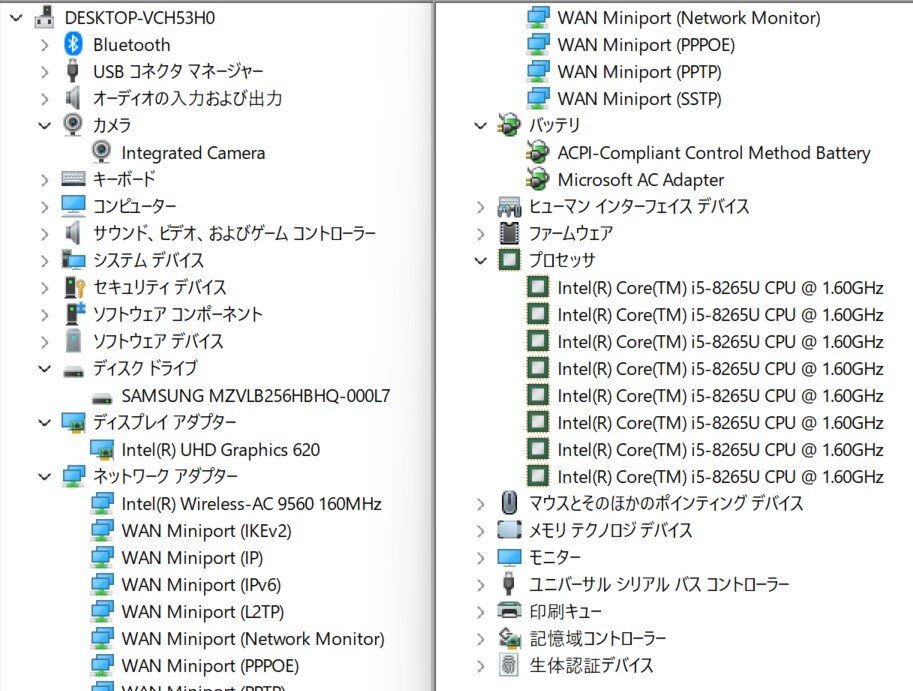
Task: Select WAN Miniport (IP) entry
Action: point(192,558)
